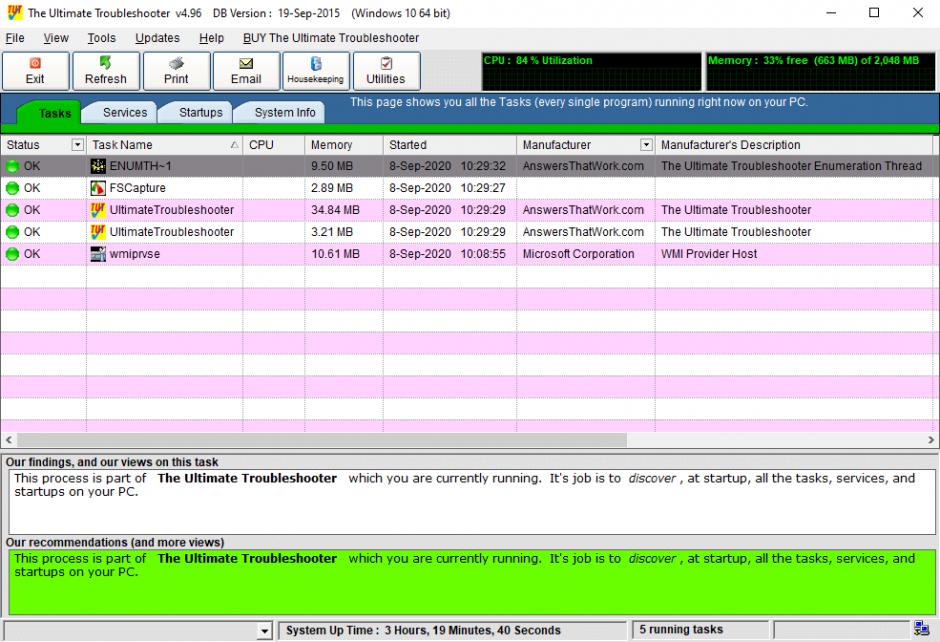The image size is (940, 642).
Task: Click the WMI Provider Host description
Action: pyautogui.click(x=709, y=254)
